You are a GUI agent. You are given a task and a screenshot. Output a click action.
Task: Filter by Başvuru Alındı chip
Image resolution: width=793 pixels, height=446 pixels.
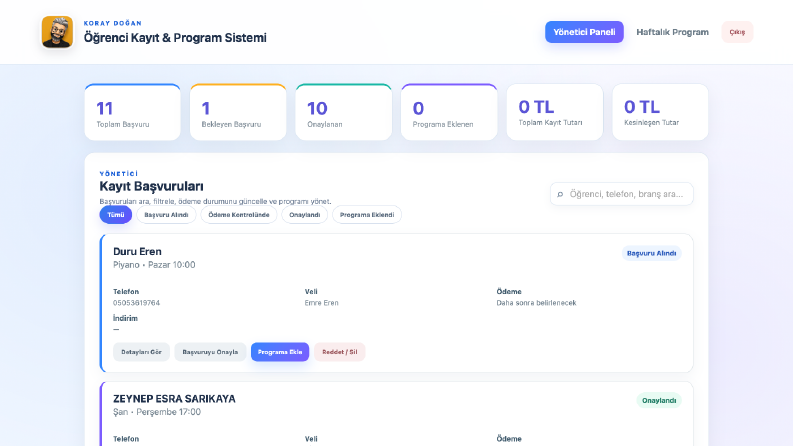point(166,215)
